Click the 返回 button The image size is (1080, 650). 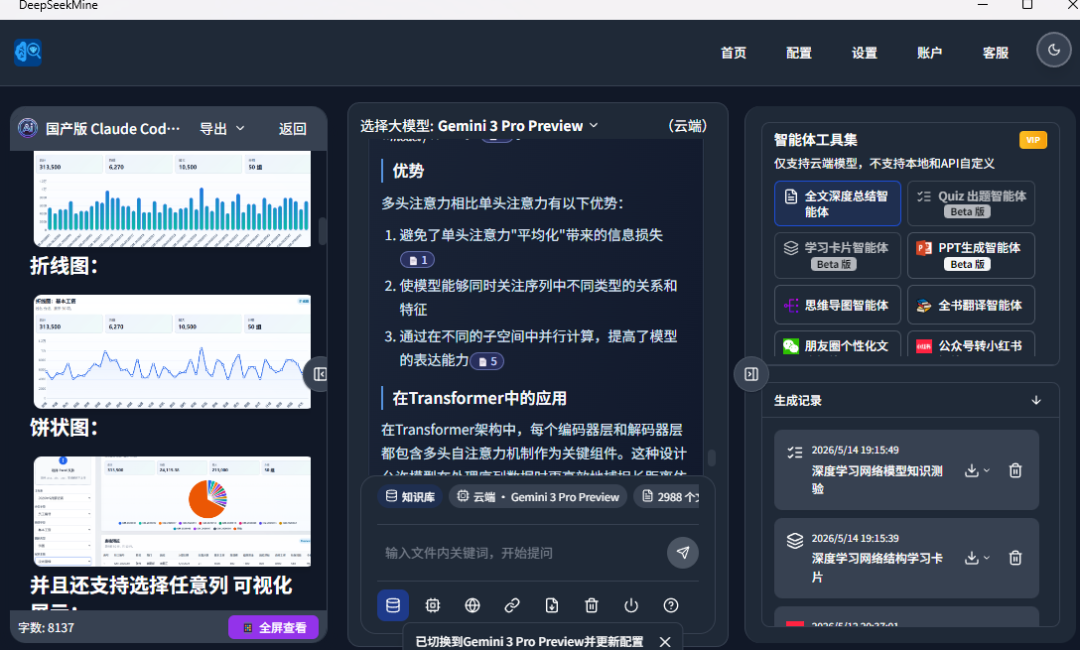click(292, 129)
